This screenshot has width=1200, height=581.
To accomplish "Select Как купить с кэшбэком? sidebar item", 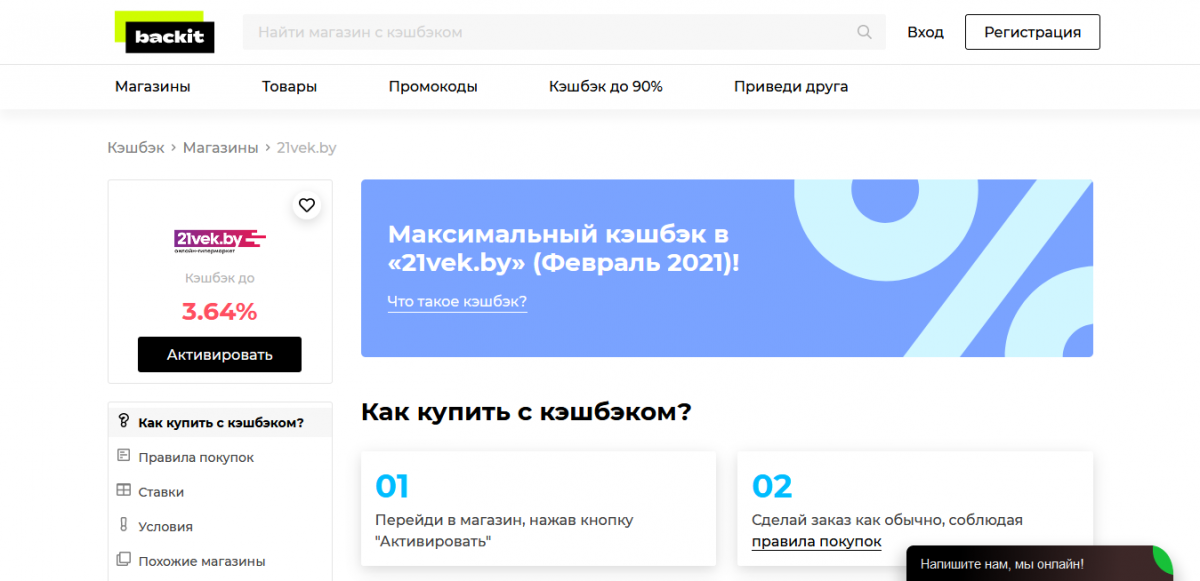I will click(x=221, y=422).
